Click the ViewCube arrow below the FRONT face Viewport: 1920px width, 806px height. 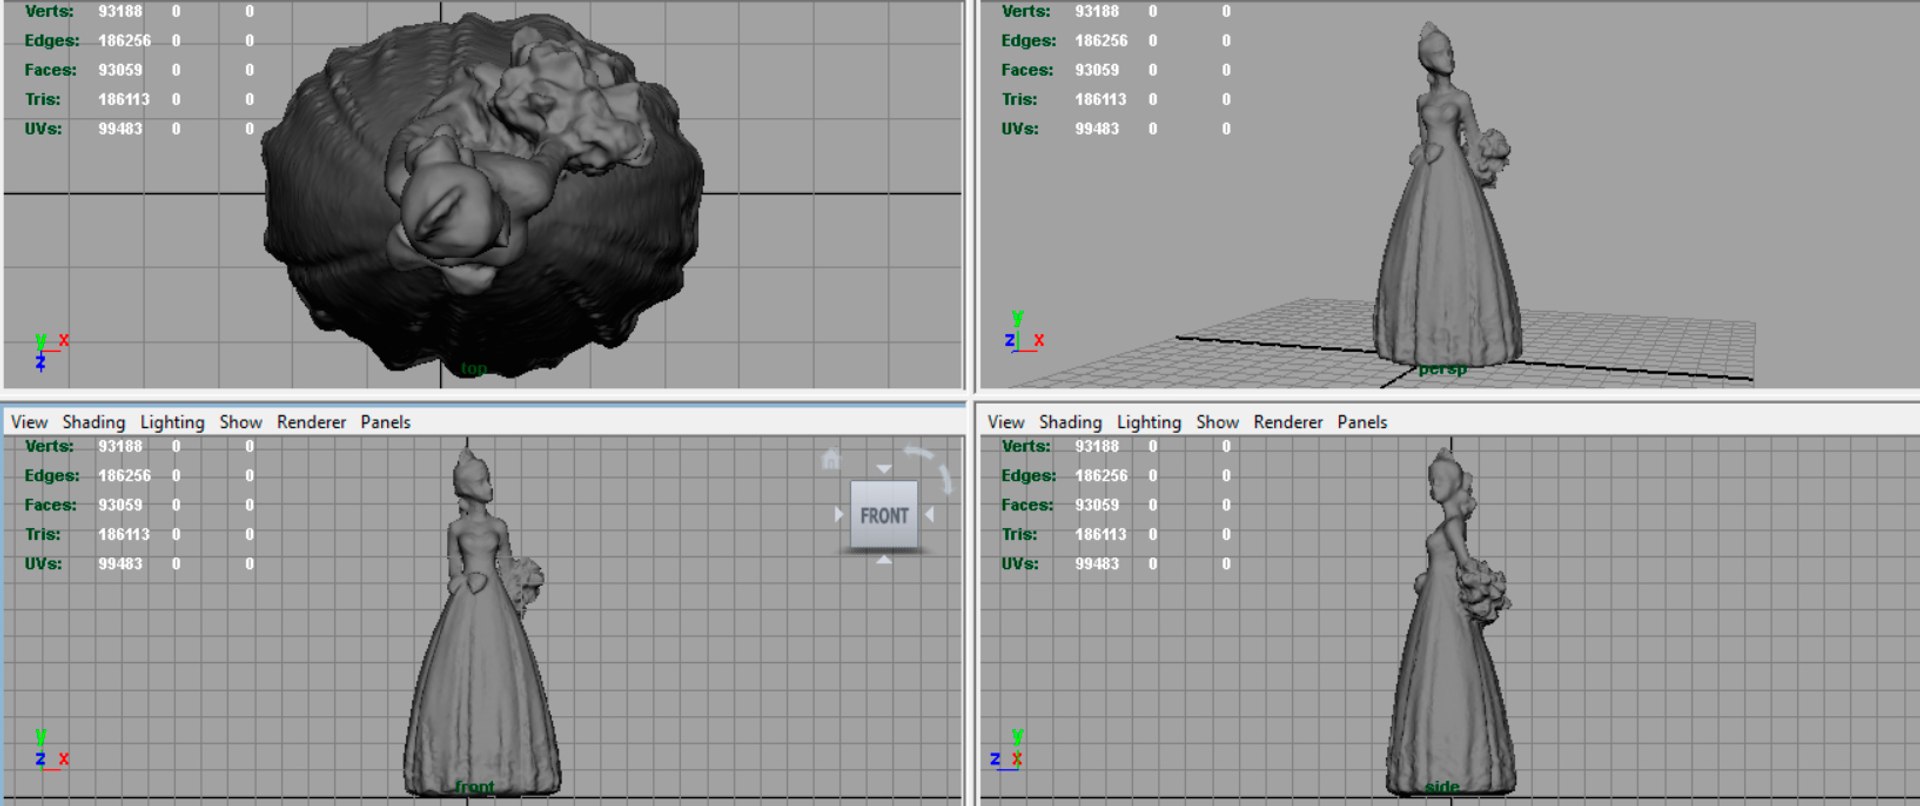tap(884, 561)
